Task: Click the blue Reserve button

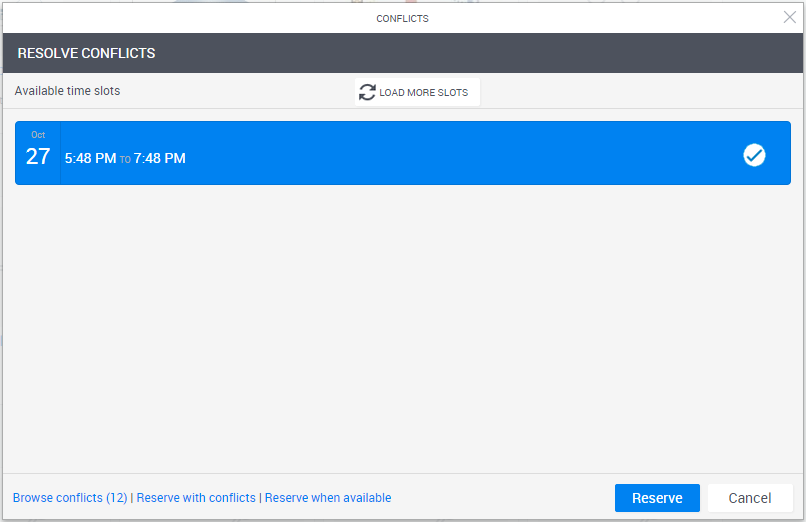Action: pyautogui.click(x=657, y=498)
